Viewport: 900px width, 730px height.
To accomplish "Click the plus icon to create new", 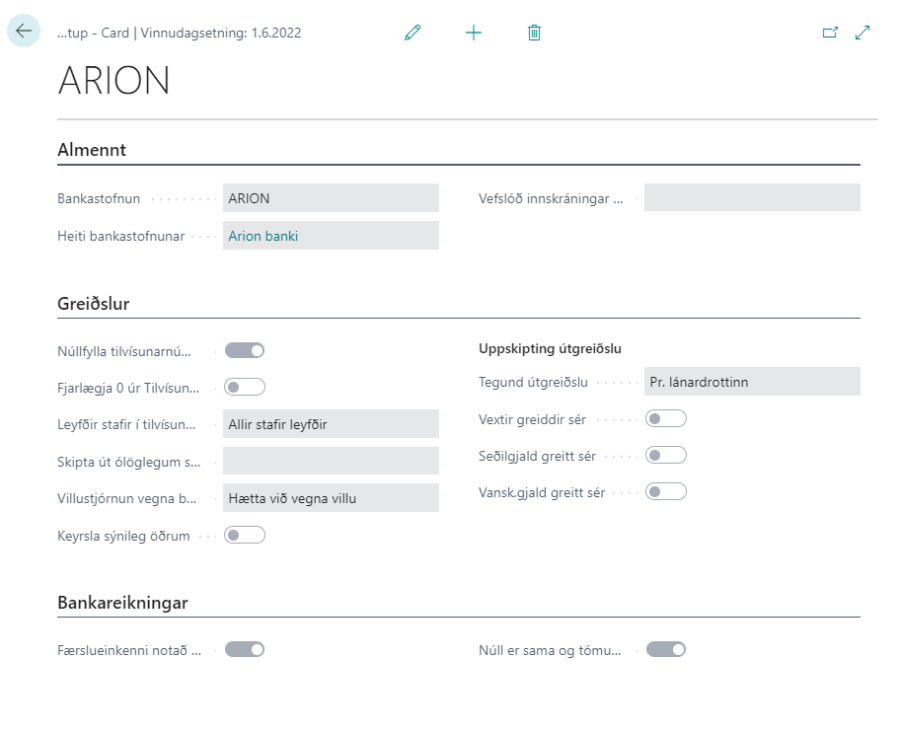I will click(472, 33).
